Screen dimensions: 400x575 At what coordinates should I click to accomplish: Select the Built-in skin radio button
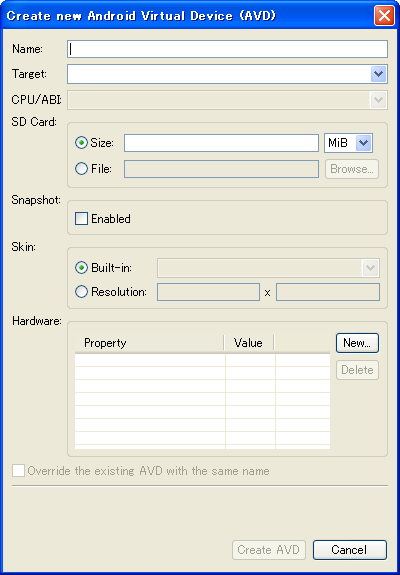81,268
